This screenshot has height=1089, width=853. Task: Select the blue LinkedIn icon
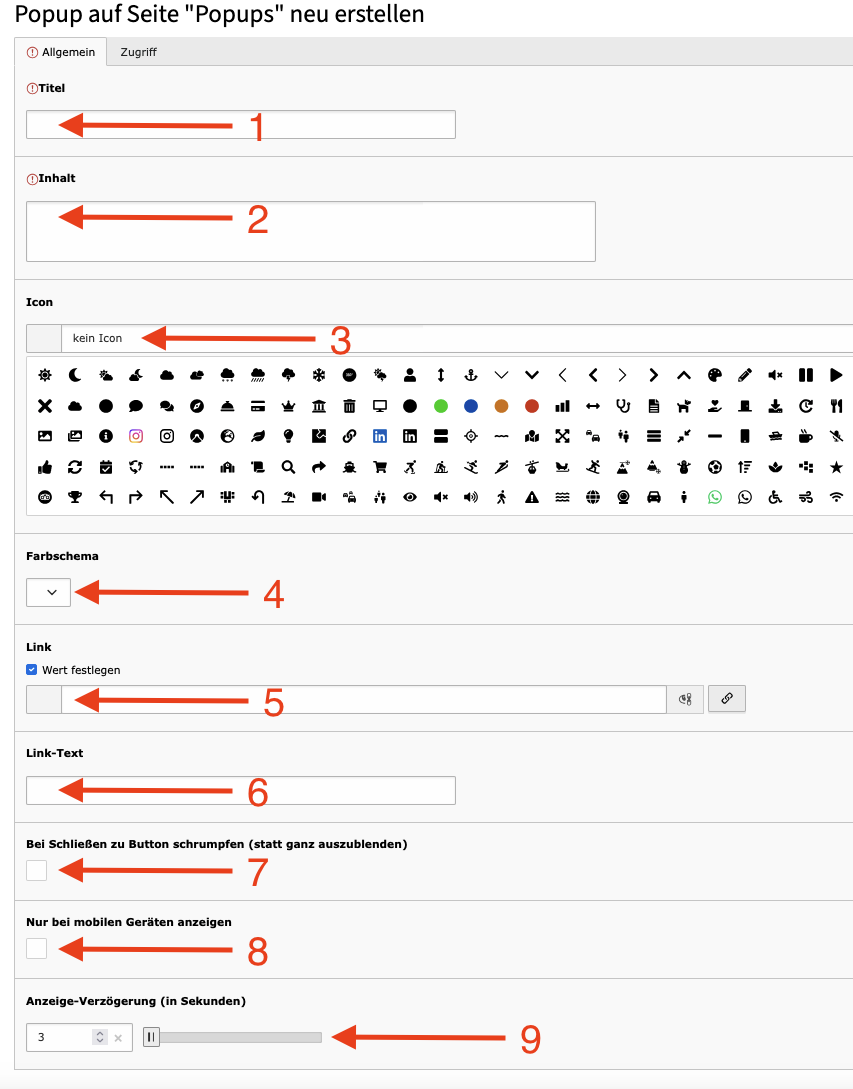pos(380,436)
